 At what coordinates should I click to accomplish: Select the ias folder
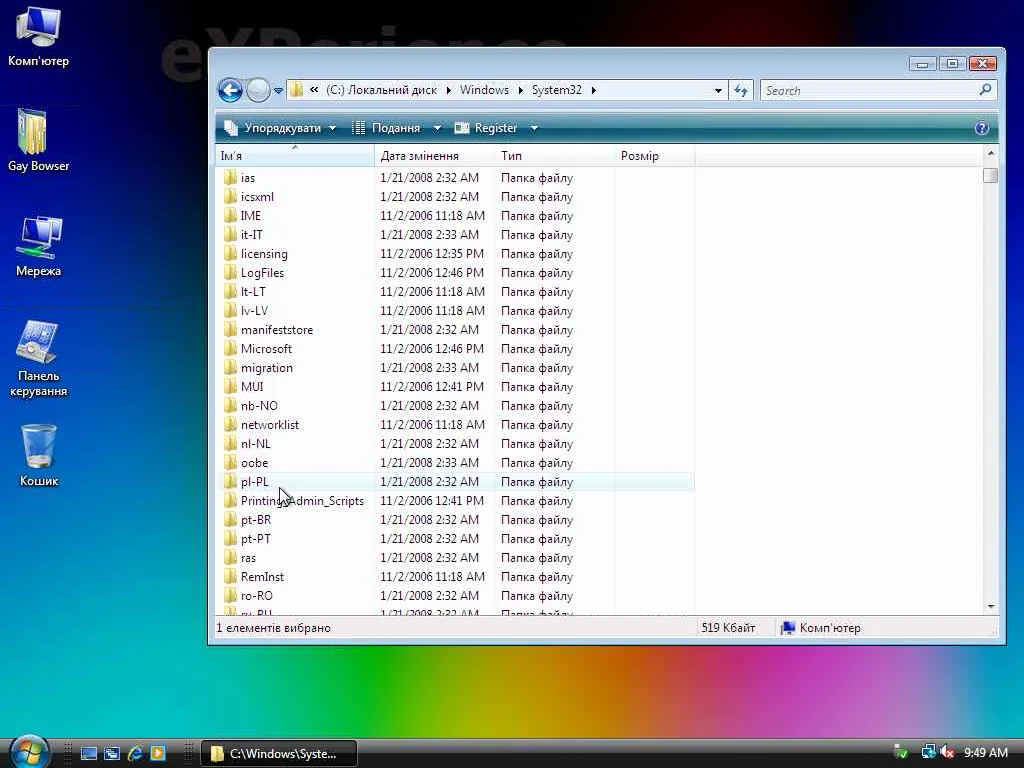(x=248, y=178)
